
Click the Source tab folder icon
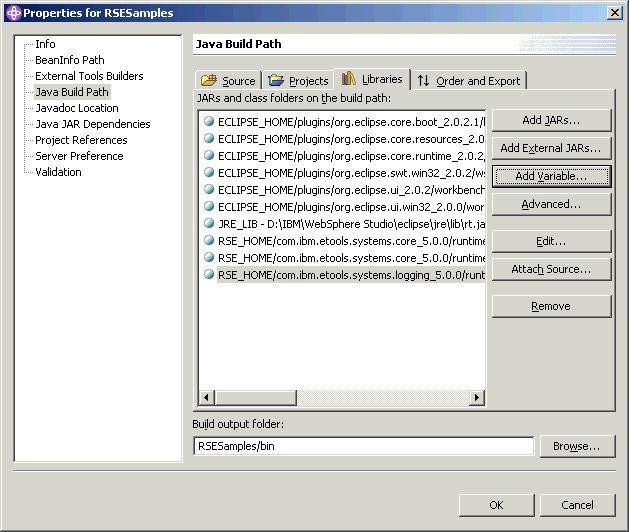(209, 81)
